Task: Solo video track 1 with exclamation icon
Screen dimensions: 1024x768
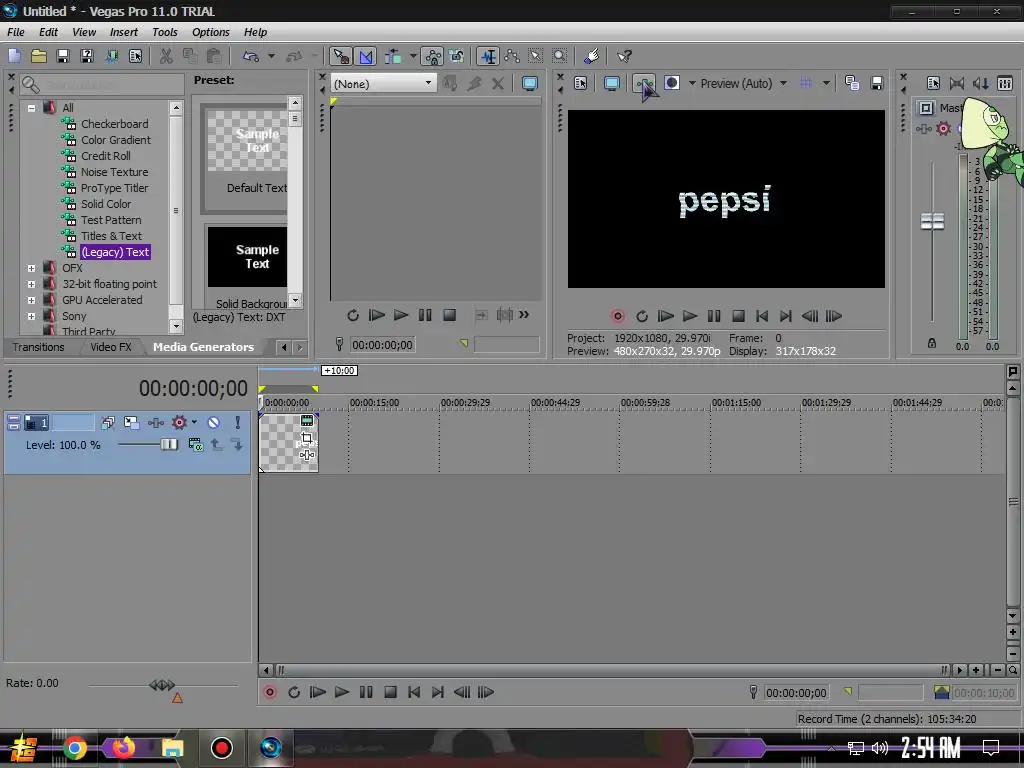Action: pyautogui.click(x=237, y=423)
